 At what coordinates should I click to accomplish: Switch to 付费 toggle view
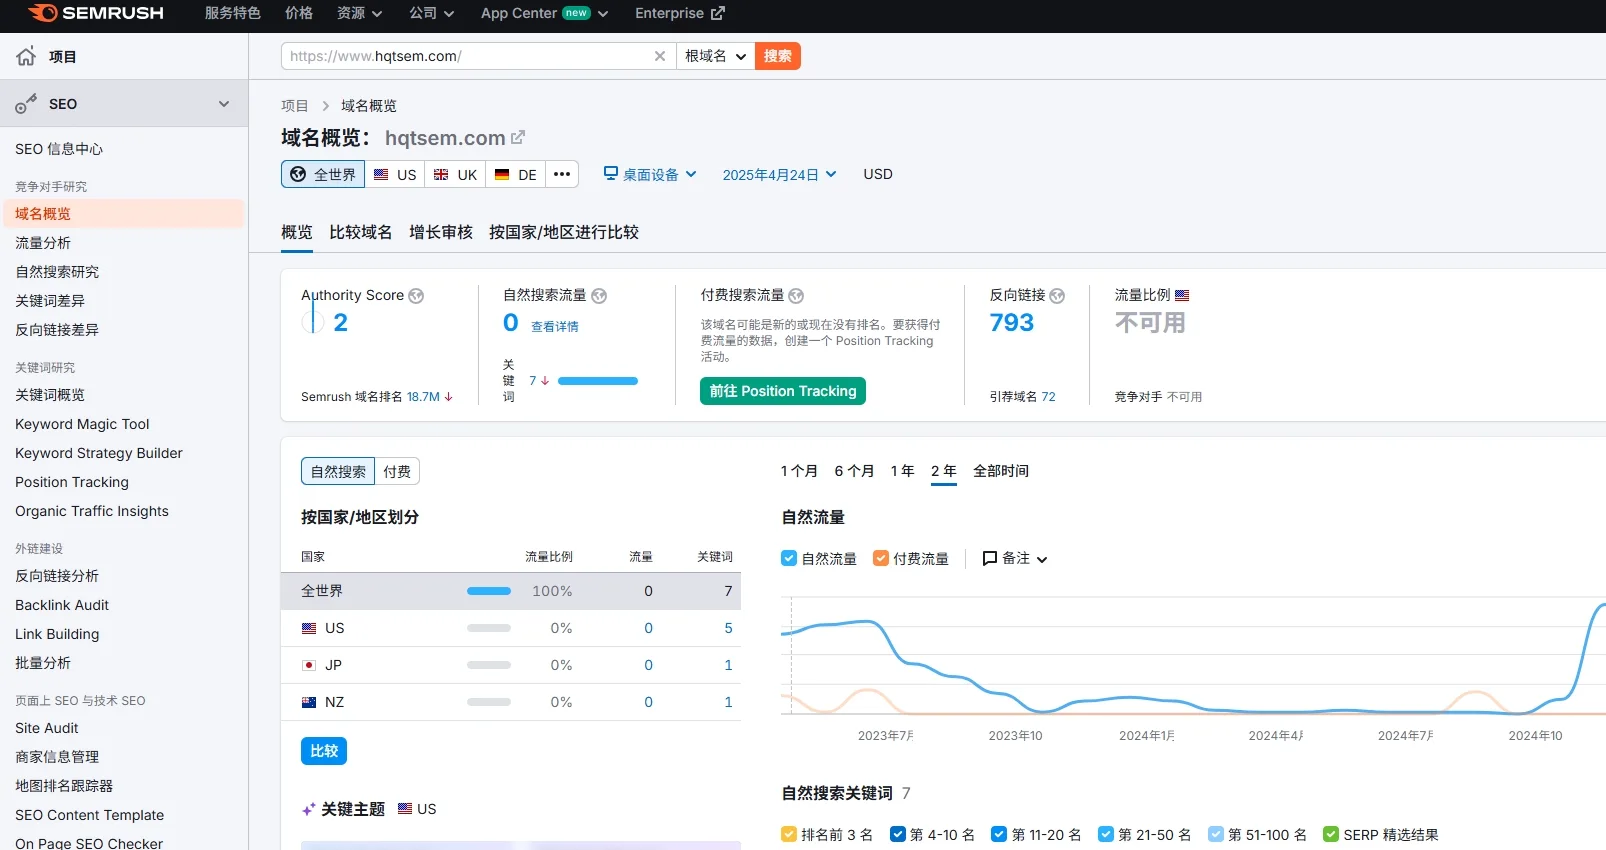397,471
